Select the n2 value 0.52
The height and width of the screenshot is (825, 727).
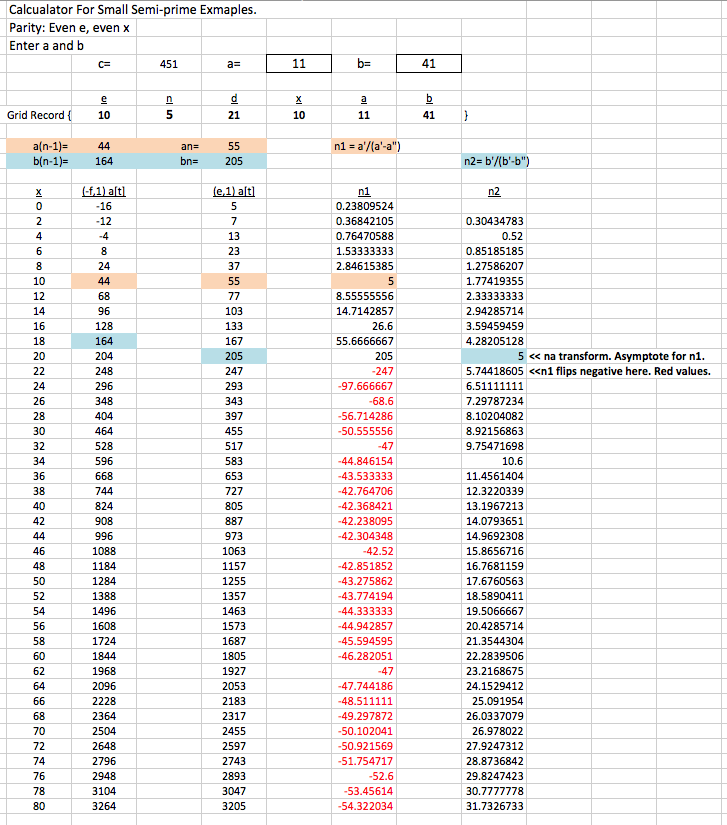coord(494,236)
